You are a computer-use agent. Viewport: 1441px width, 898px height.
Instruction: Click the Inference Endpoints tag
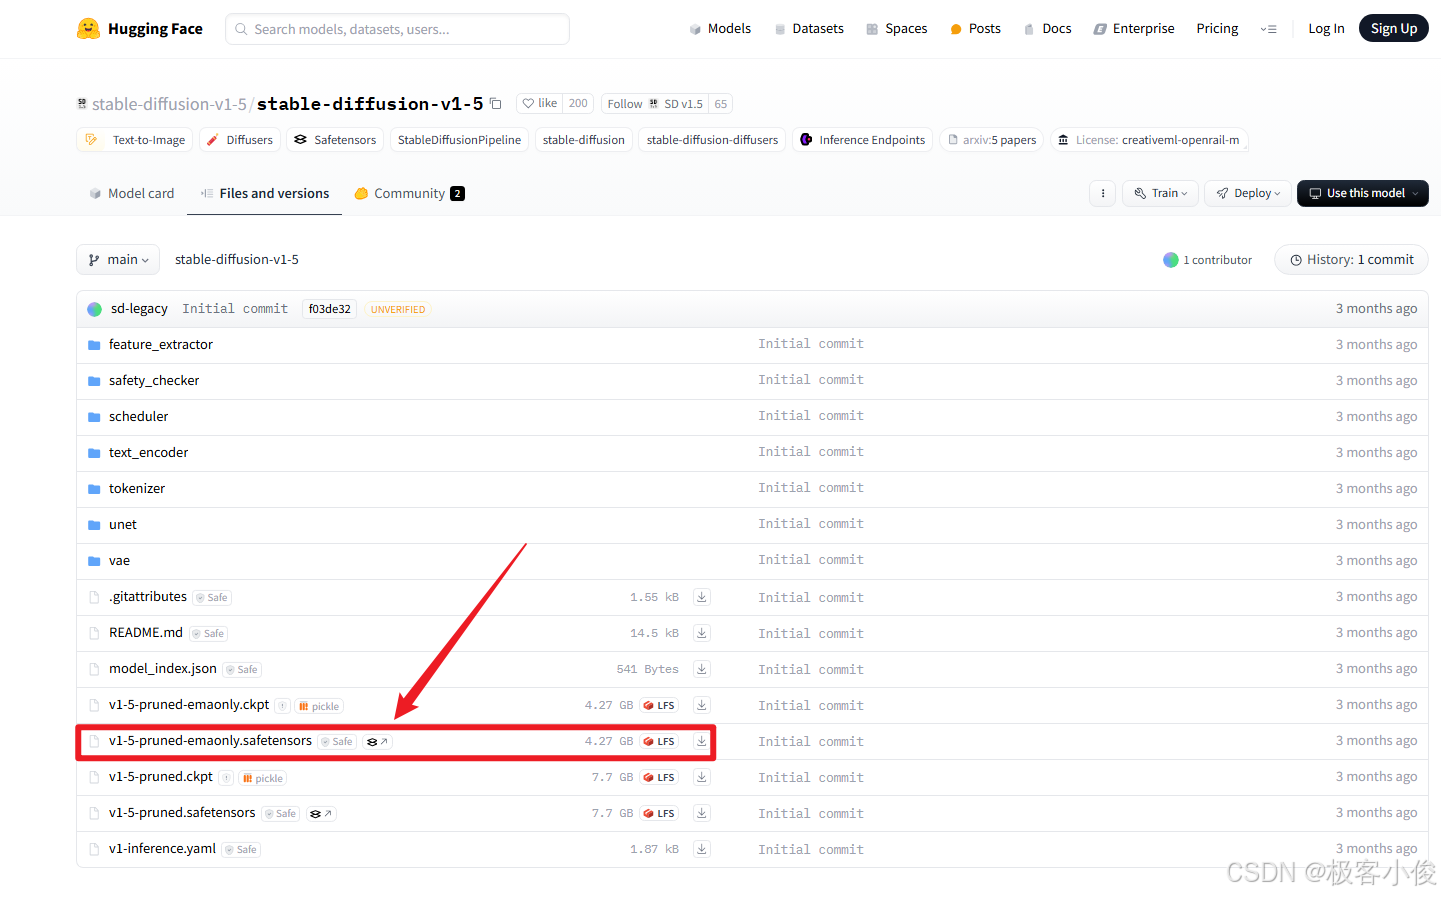click(x=862, y=140)
